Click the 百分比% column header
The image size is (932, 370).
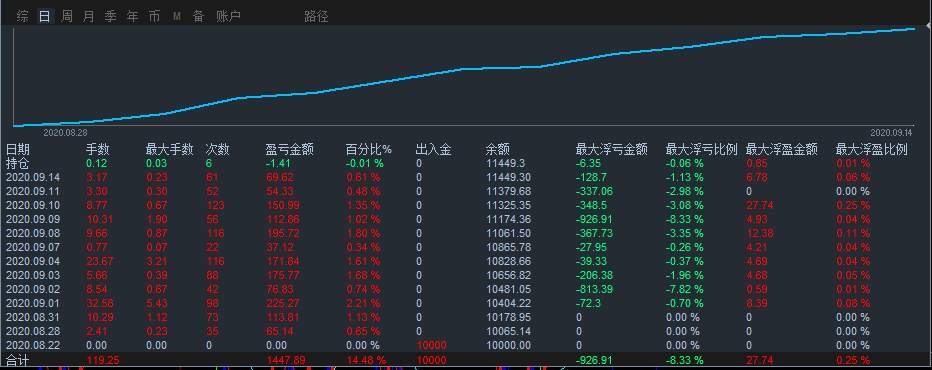(x=369, y=150)
